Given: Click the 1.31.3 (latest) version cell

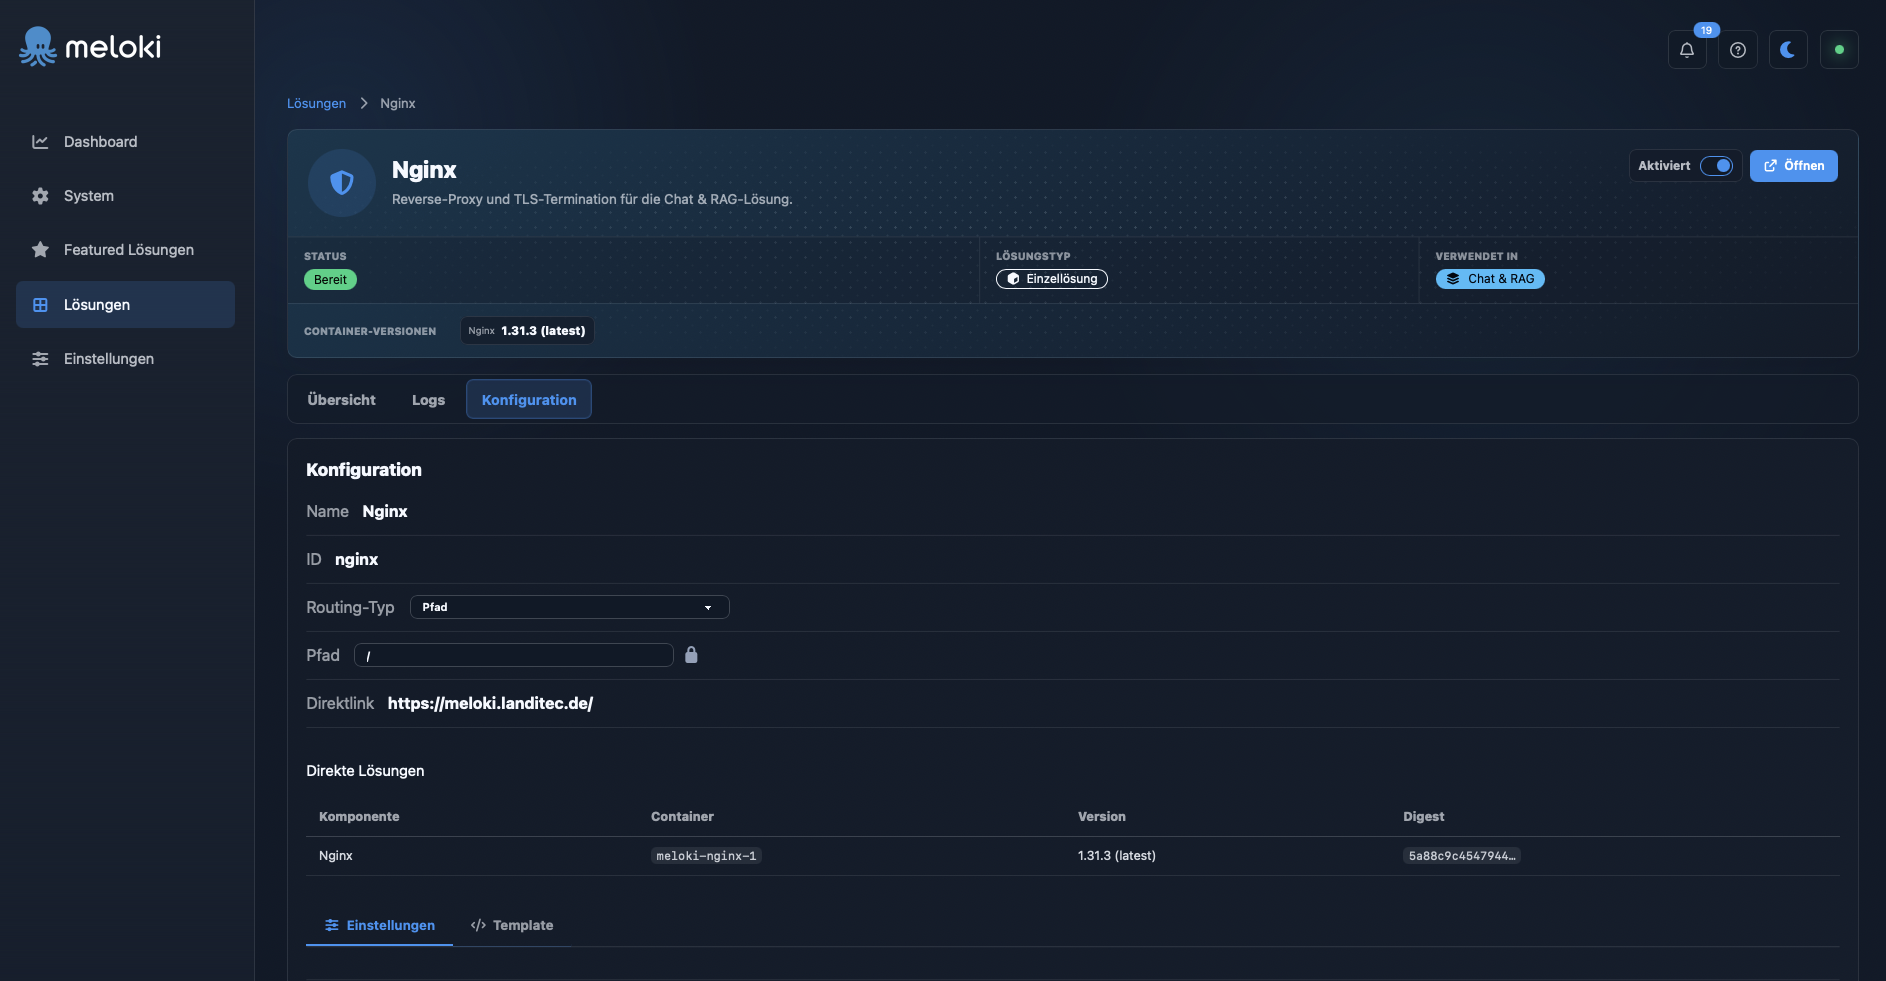Looking at the screenshot, I should tap(1117, 856).
